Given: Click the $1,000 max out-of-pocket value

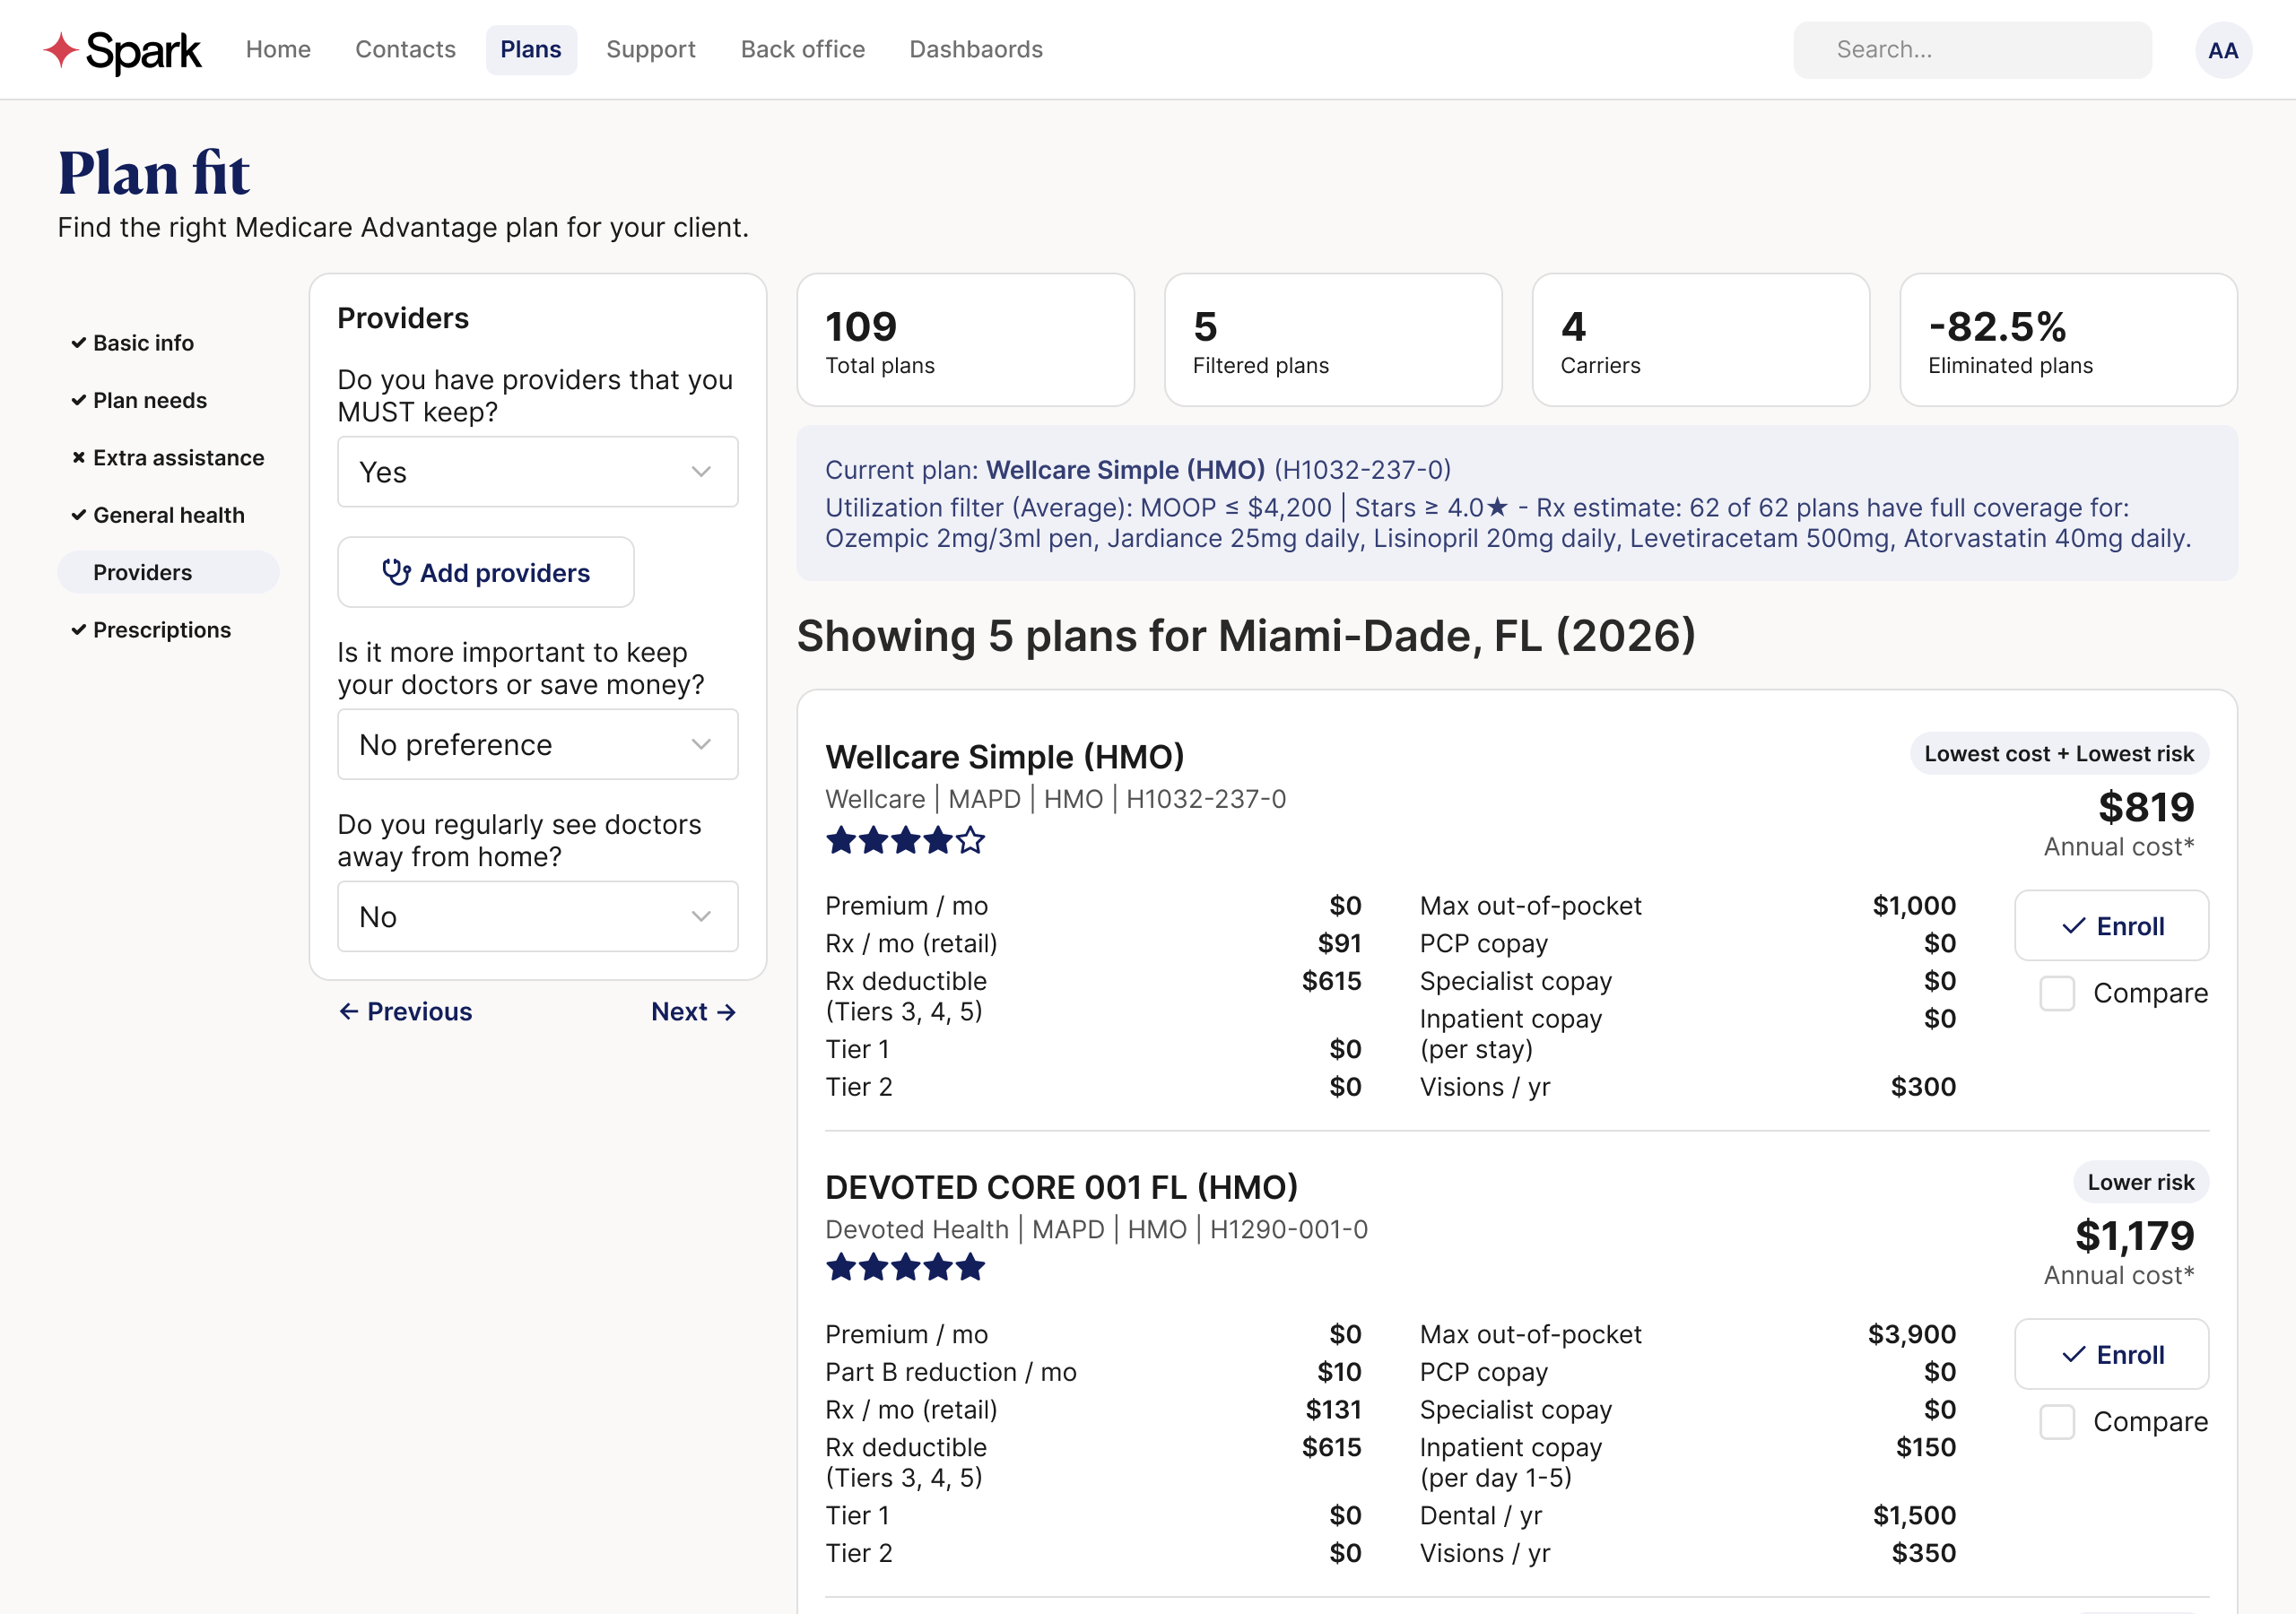Looking at the screenshot, I should pos(1913,906).
